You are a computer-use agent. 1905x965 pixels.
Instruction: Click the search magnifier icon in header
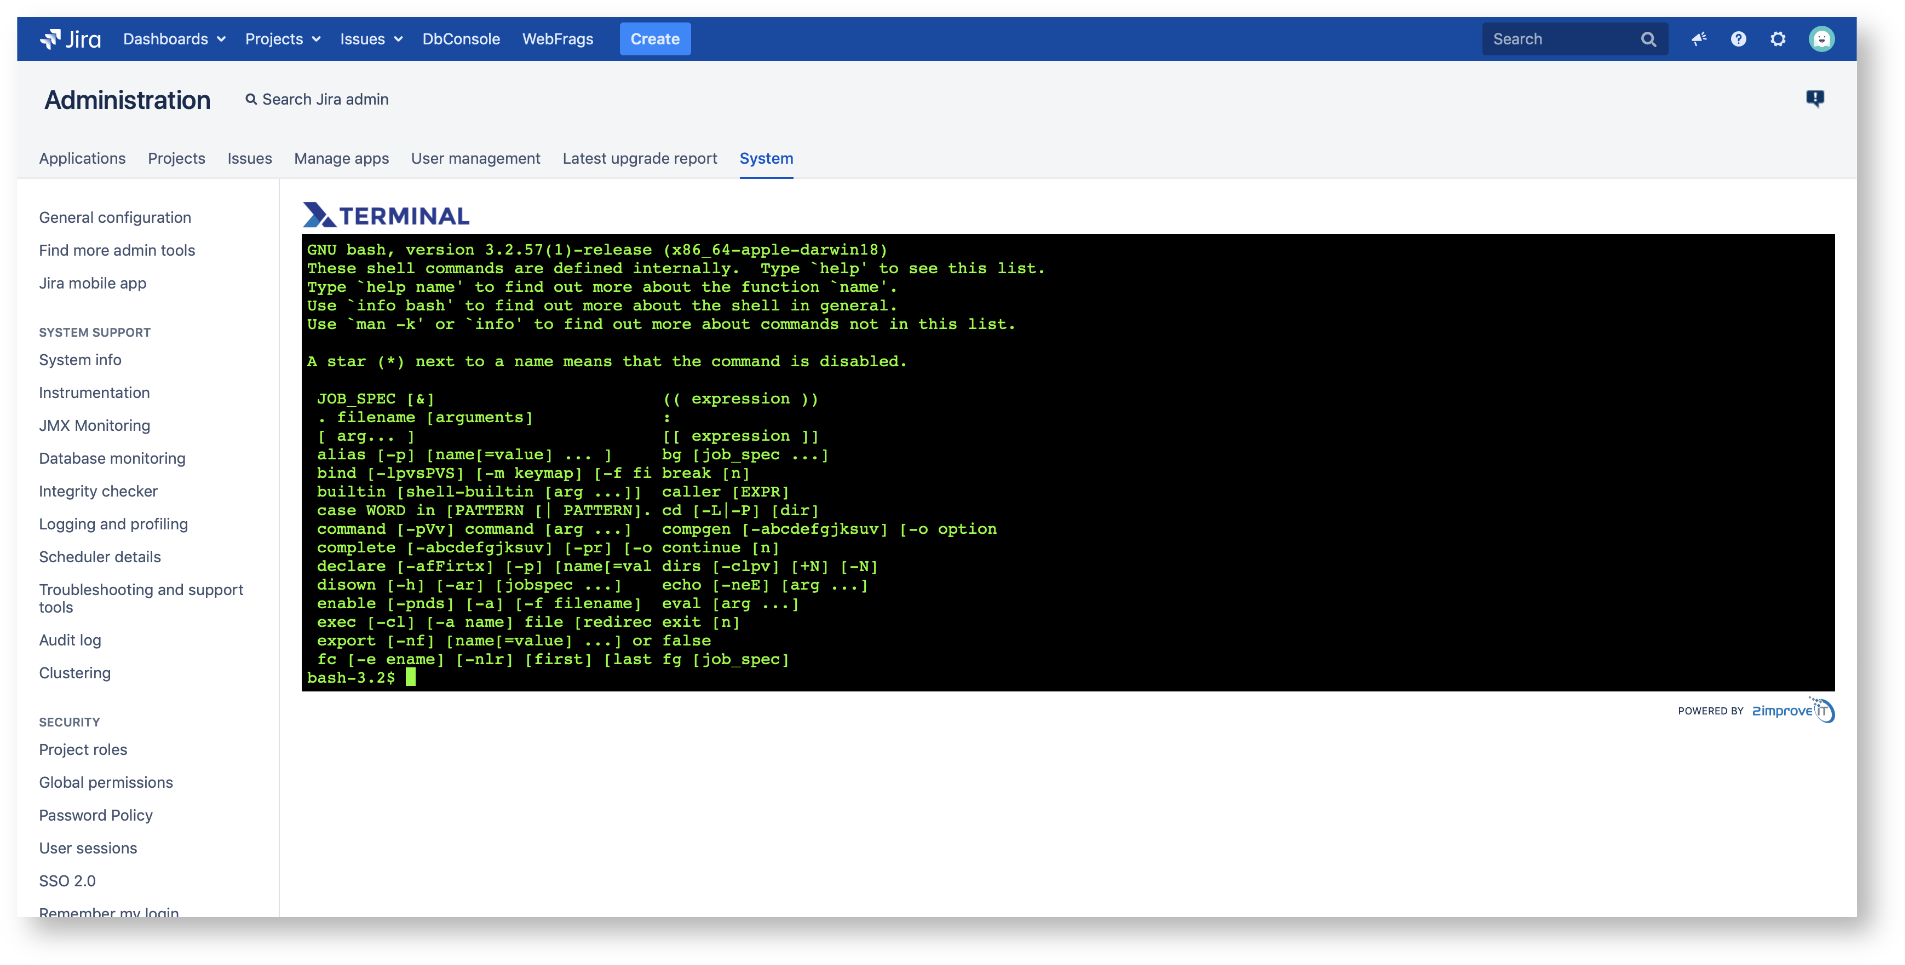1649,39
